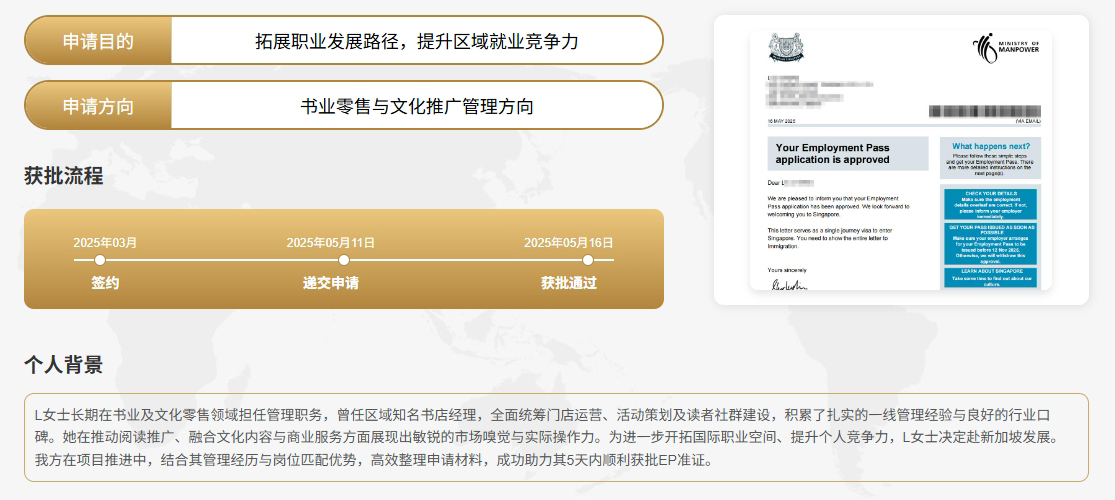Image resolution: width=1115 pixels, height=500 pixels.
Task: Click the 书业零售与文化推广管理方向 text
Action: pos(416,106)
